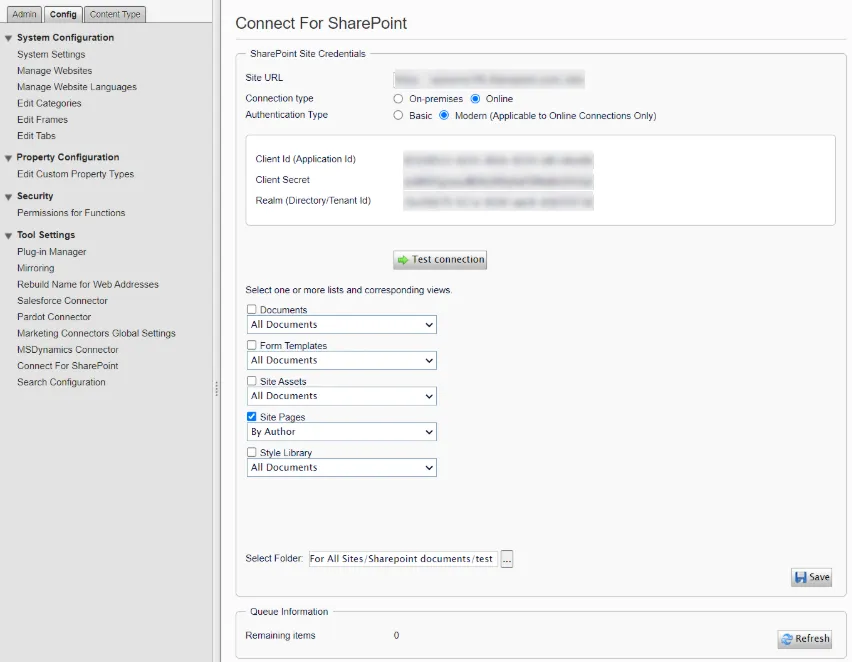Click the Realm Tenant Id field
This screenshot has height=662, width=852.
[498, 202]
